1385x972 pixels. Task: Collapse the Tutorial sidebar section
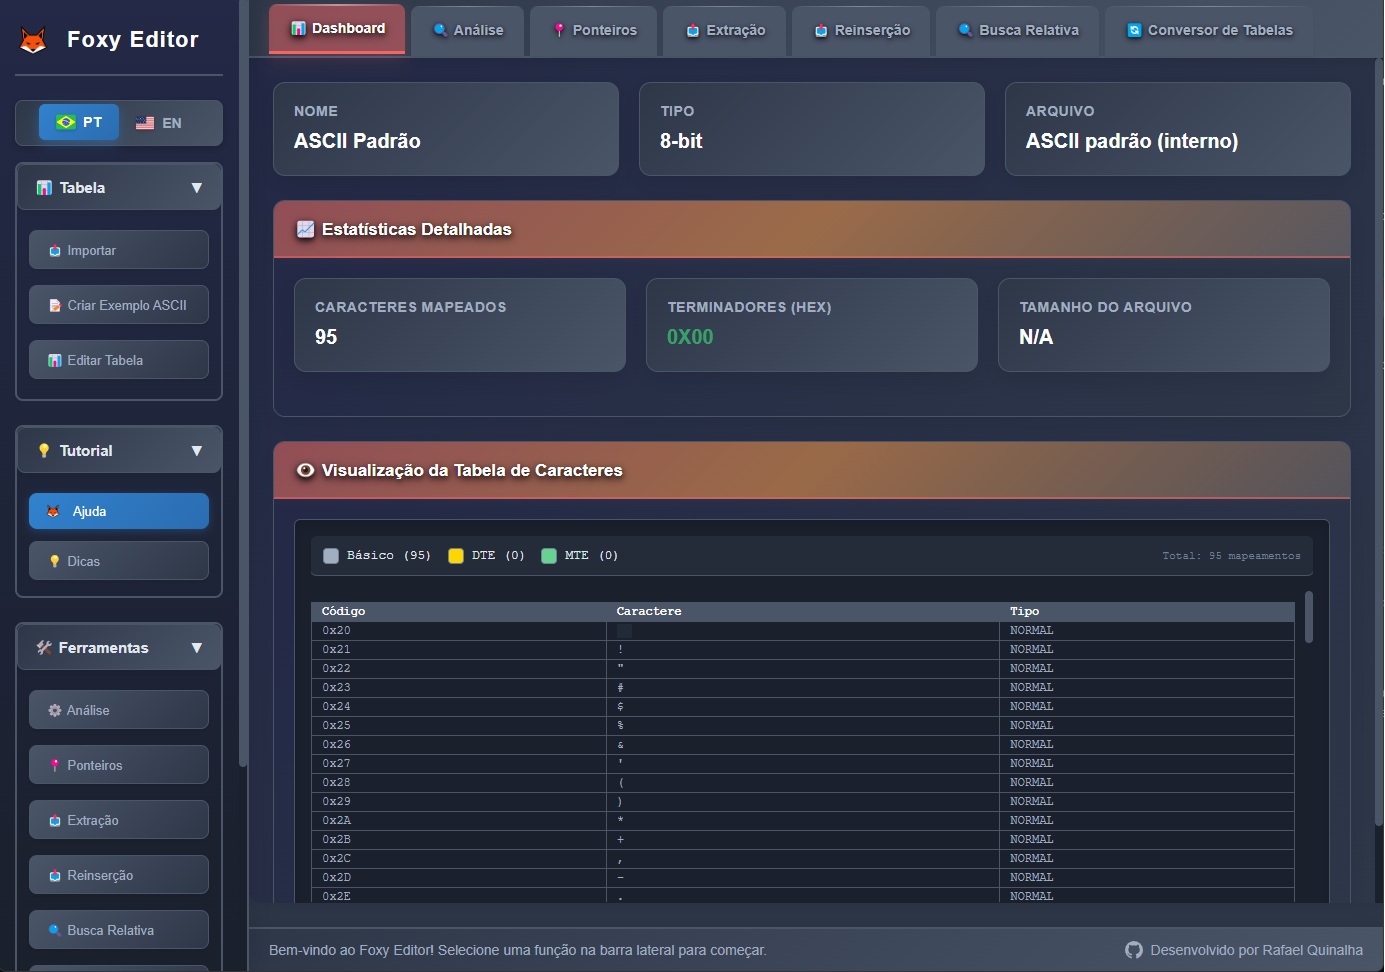coord(196,450)
